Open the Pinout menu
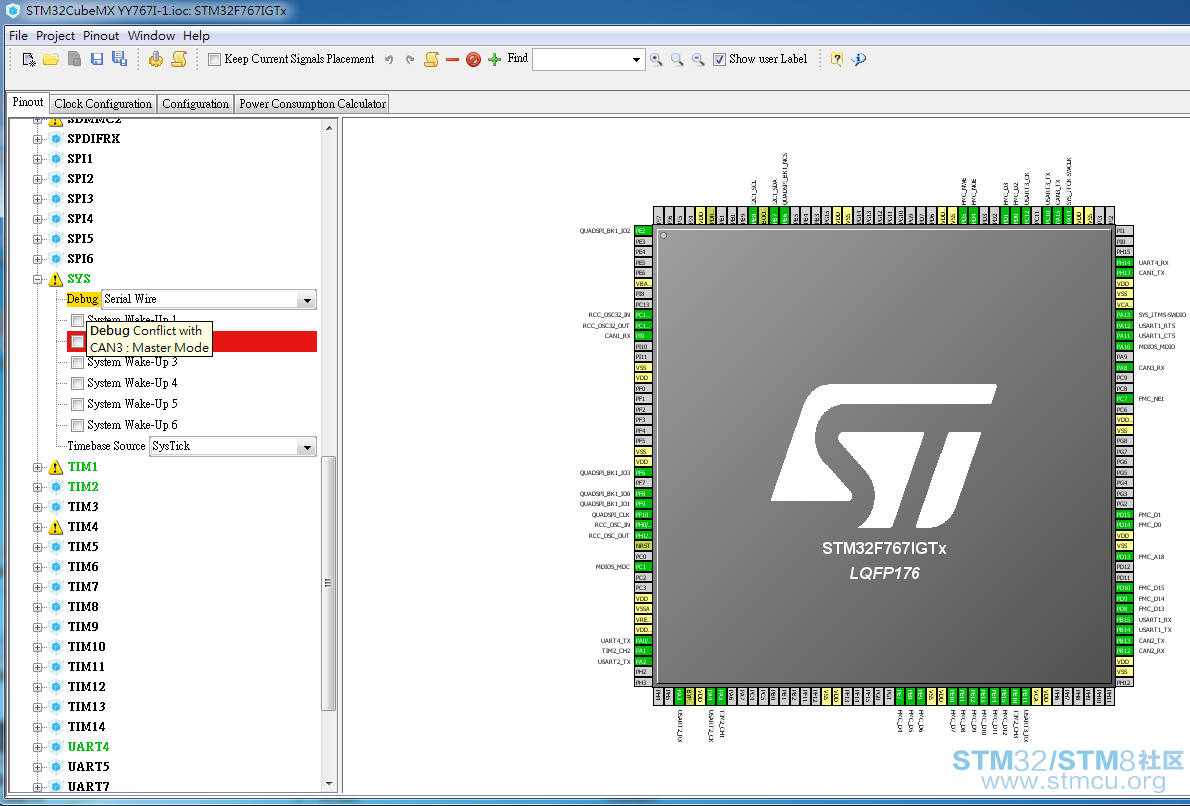 coord(101,36)
